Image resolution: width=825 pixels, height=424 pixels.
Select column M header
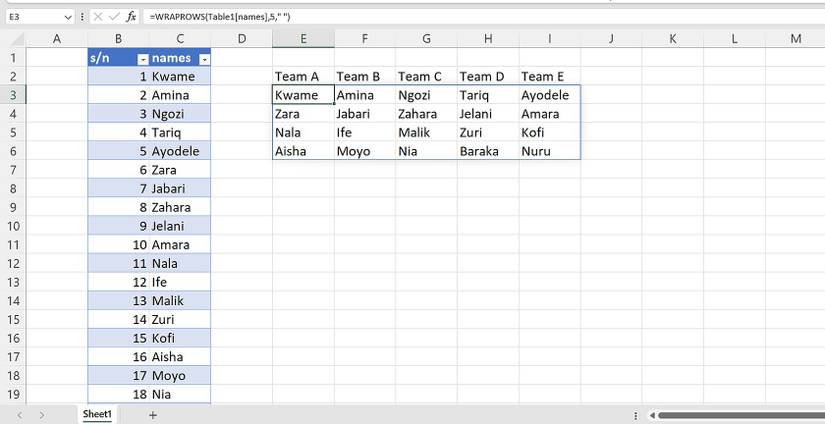click(795, 39)
